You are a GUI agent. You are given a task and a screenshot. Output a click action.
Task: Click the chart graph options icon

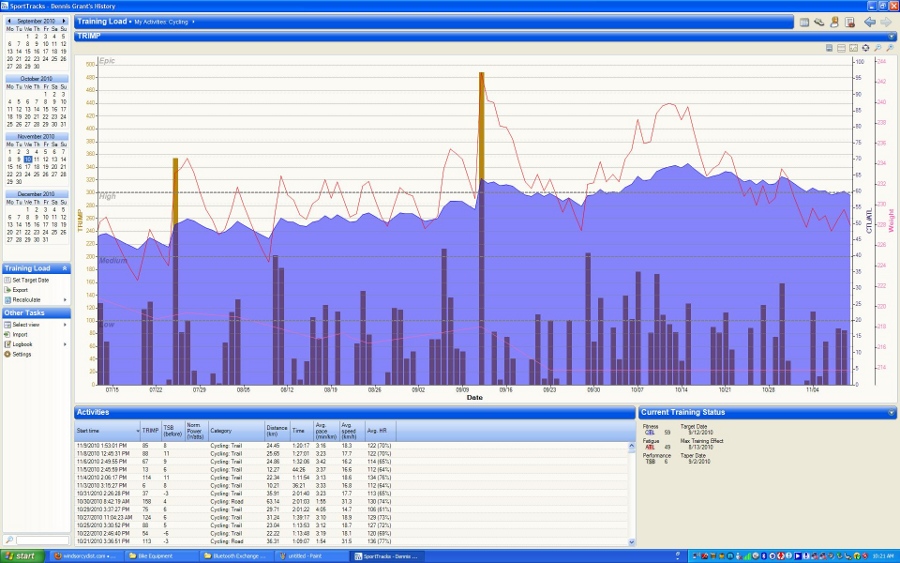tap(854, 48)
